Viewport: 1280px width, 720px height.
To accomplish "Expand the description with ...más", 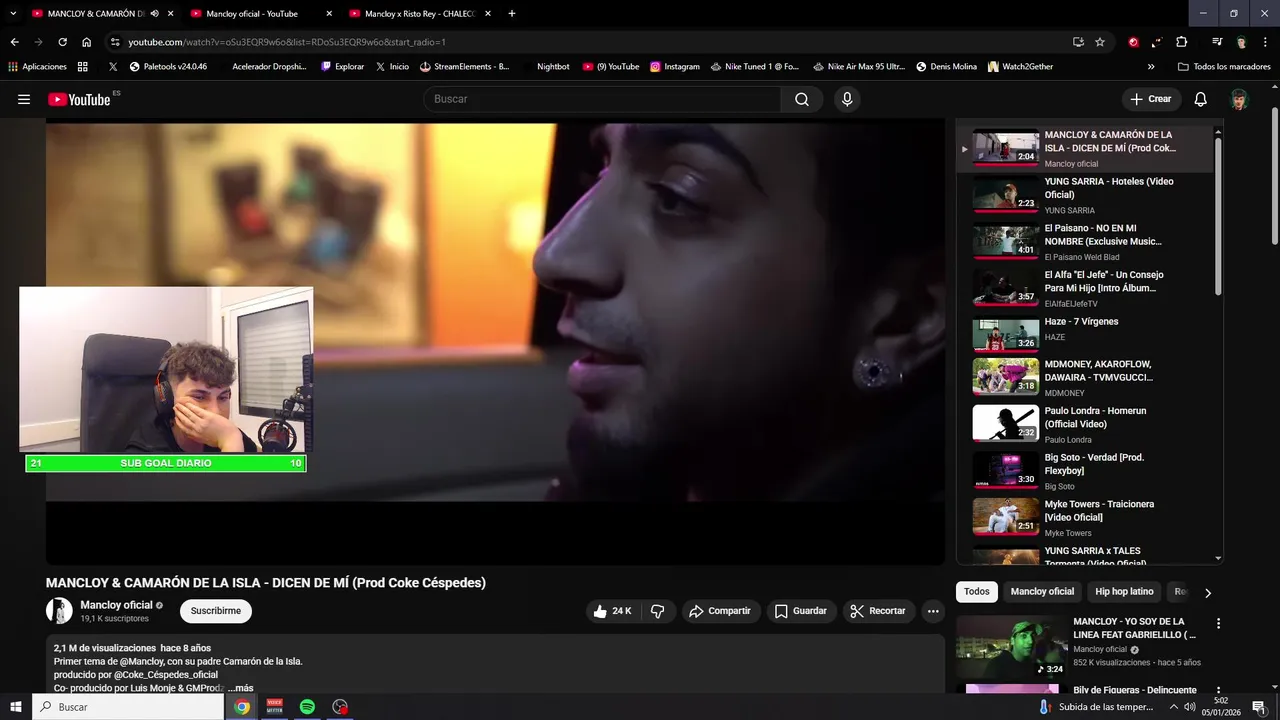I will (240, 688).
